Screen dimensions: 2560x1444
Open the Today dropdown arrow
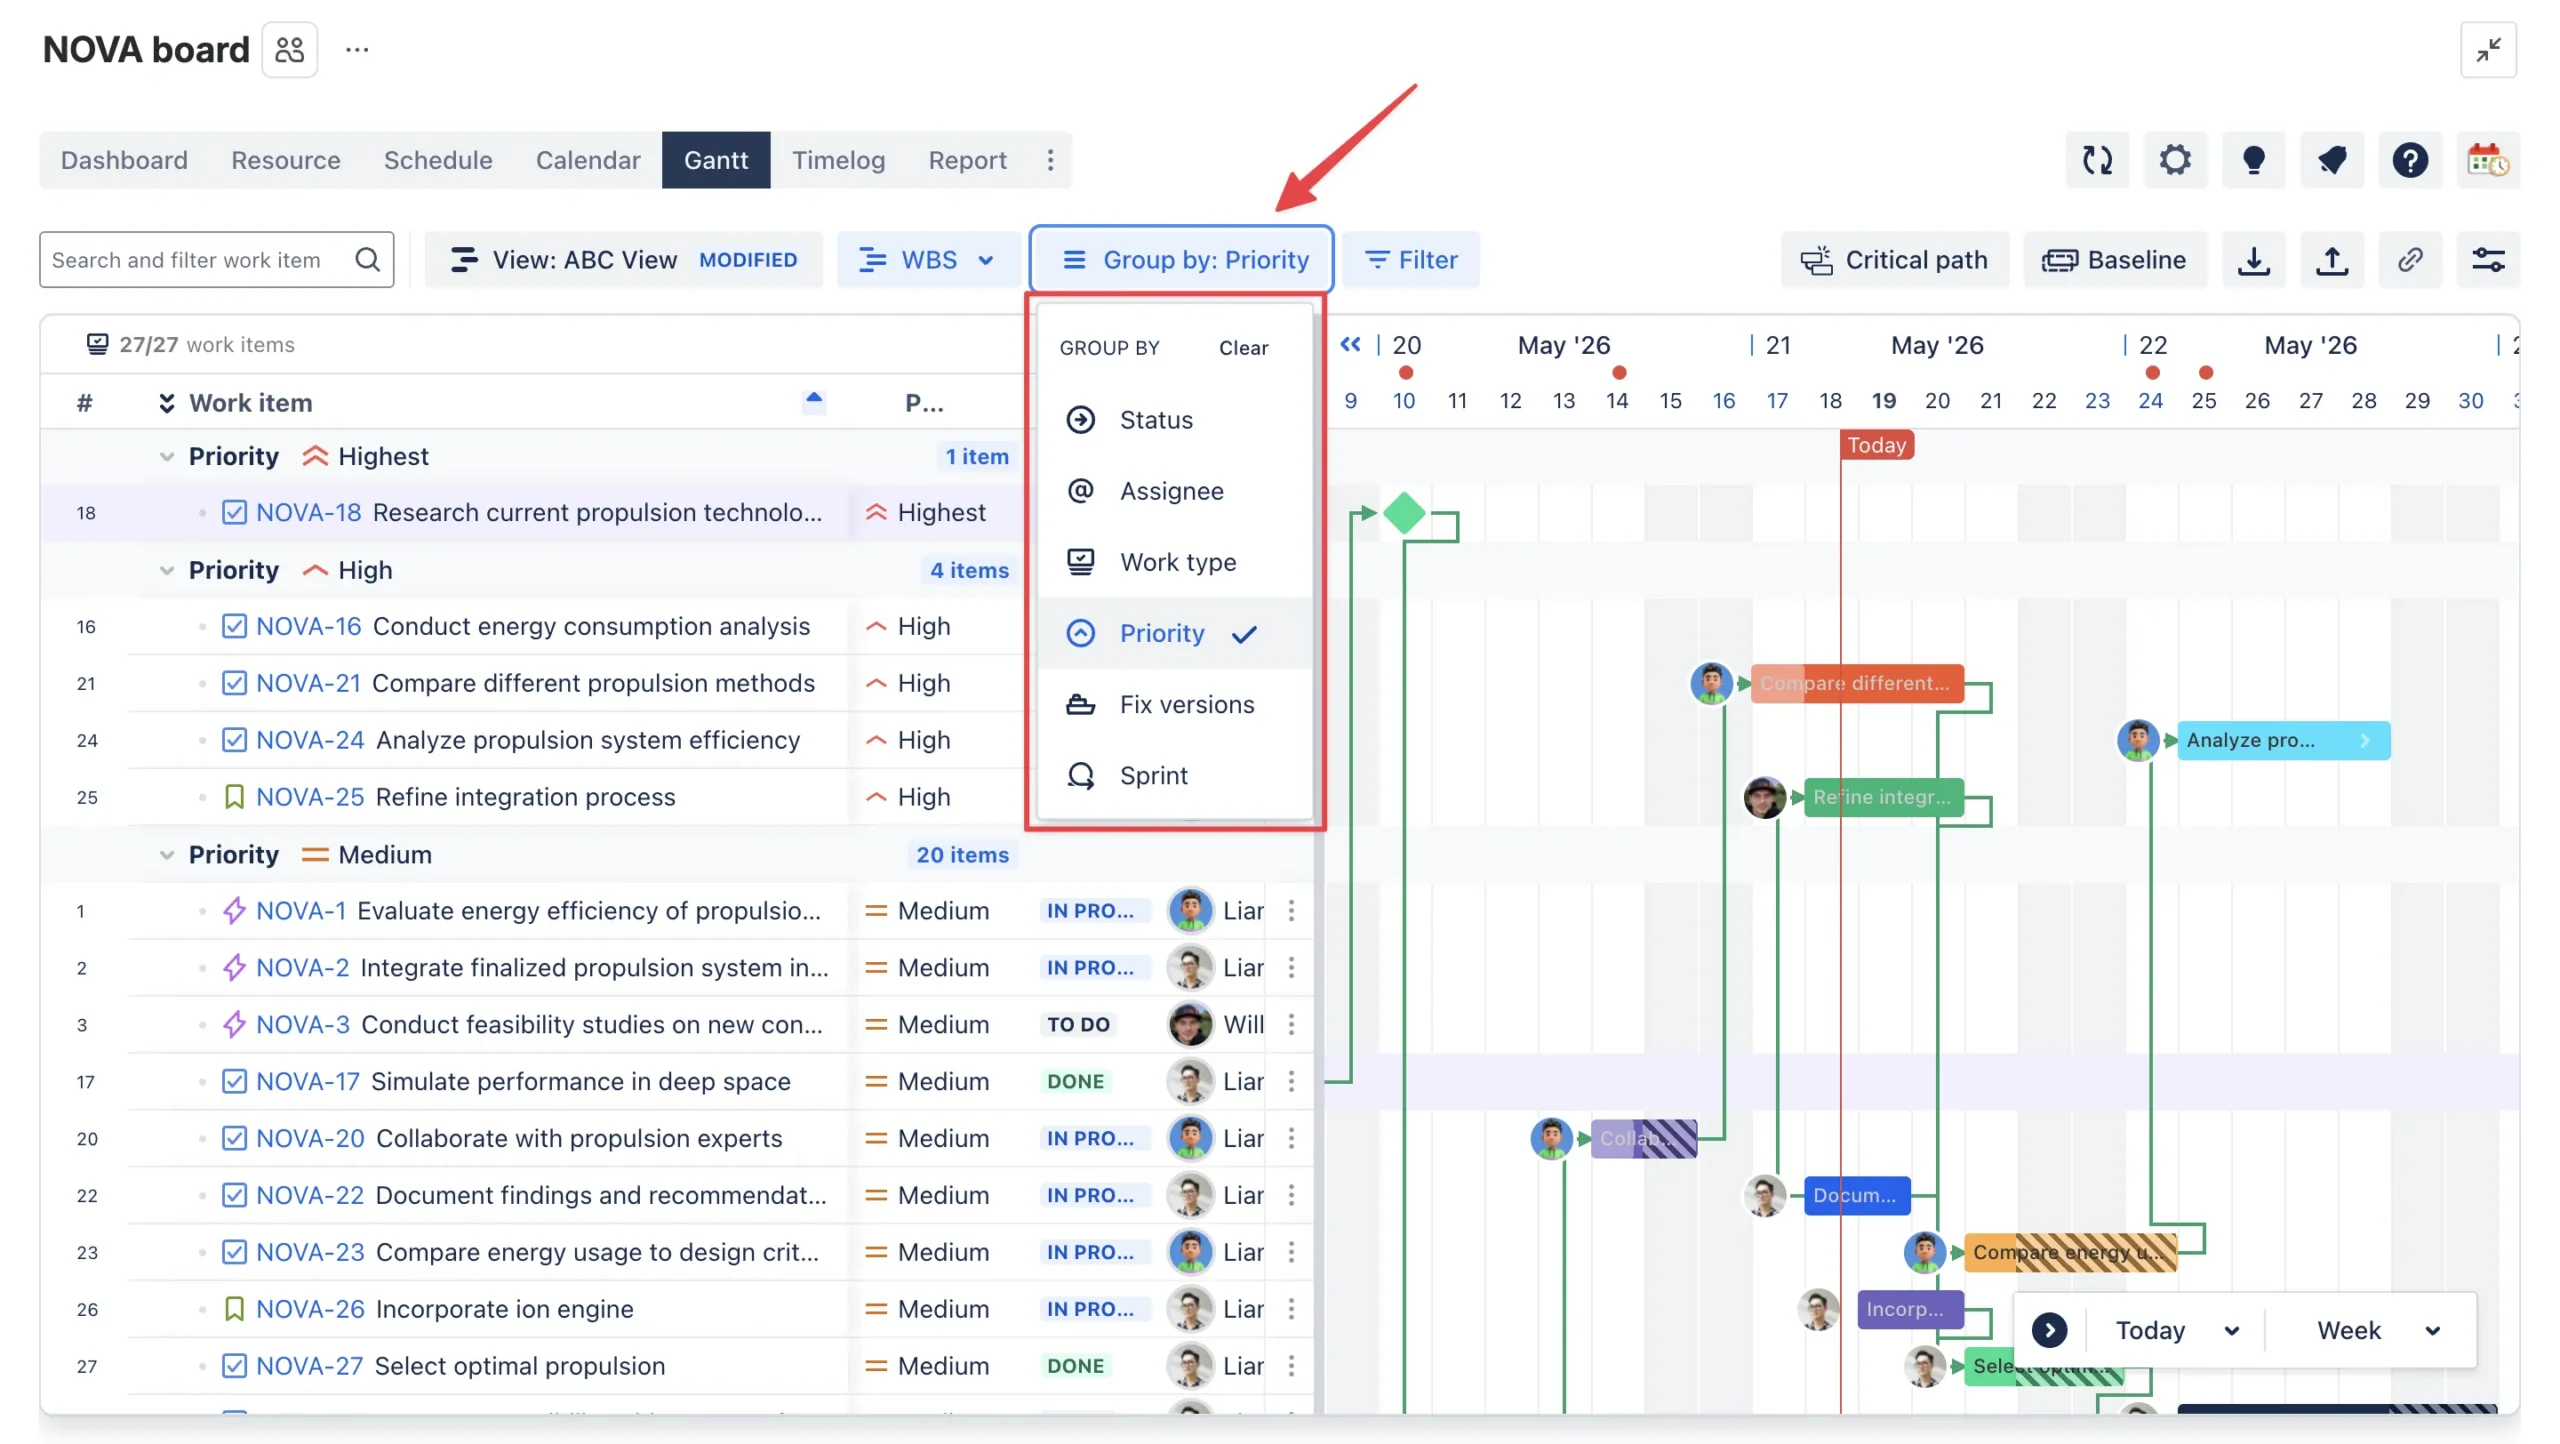(x=2231, y=1330)
